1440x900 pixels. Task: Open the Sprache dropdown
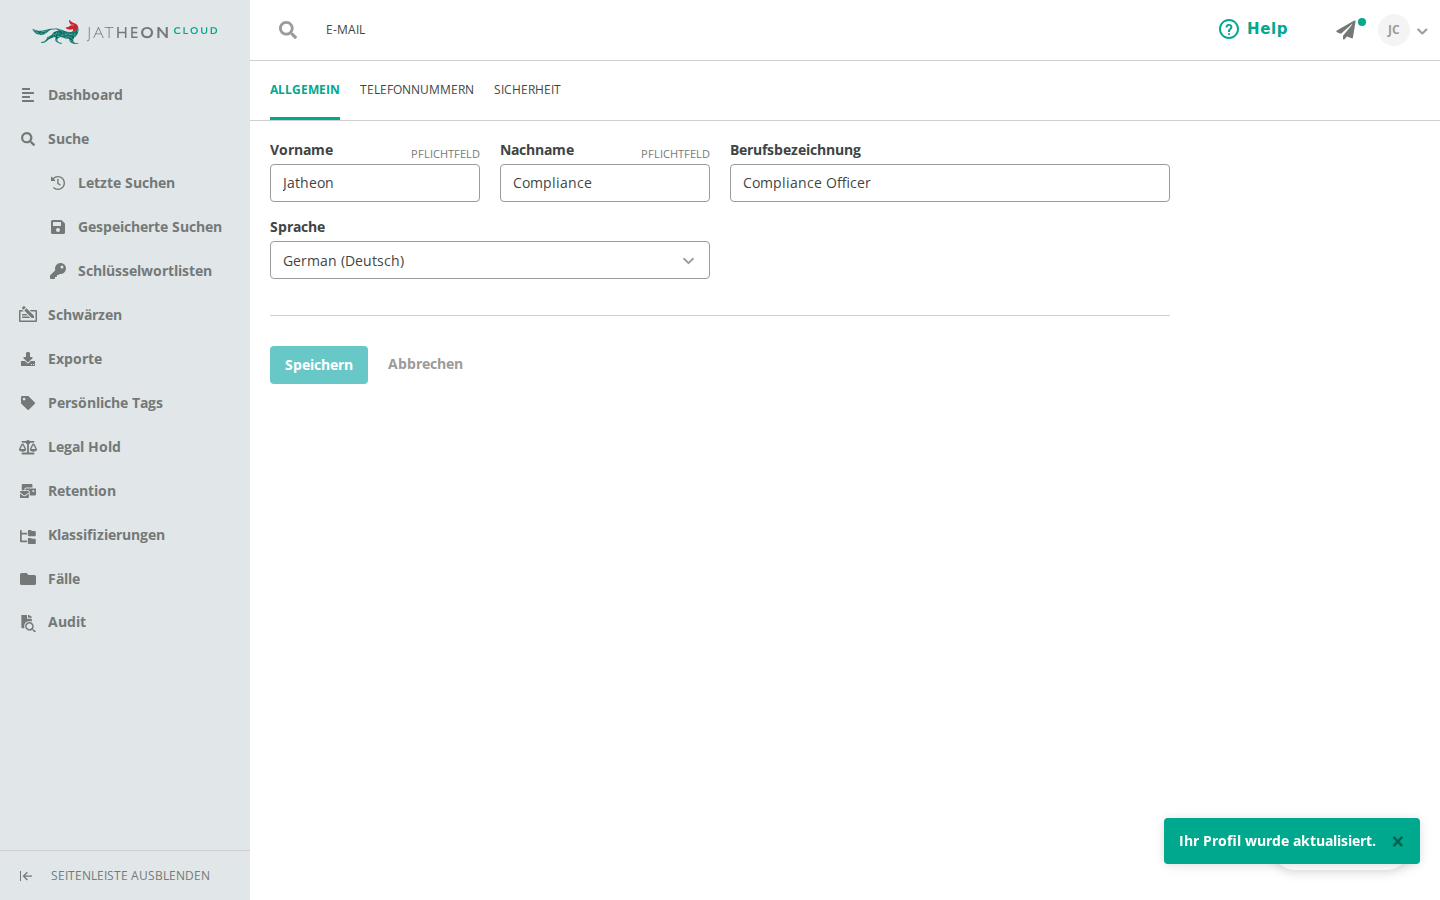[x=490, y=260]
